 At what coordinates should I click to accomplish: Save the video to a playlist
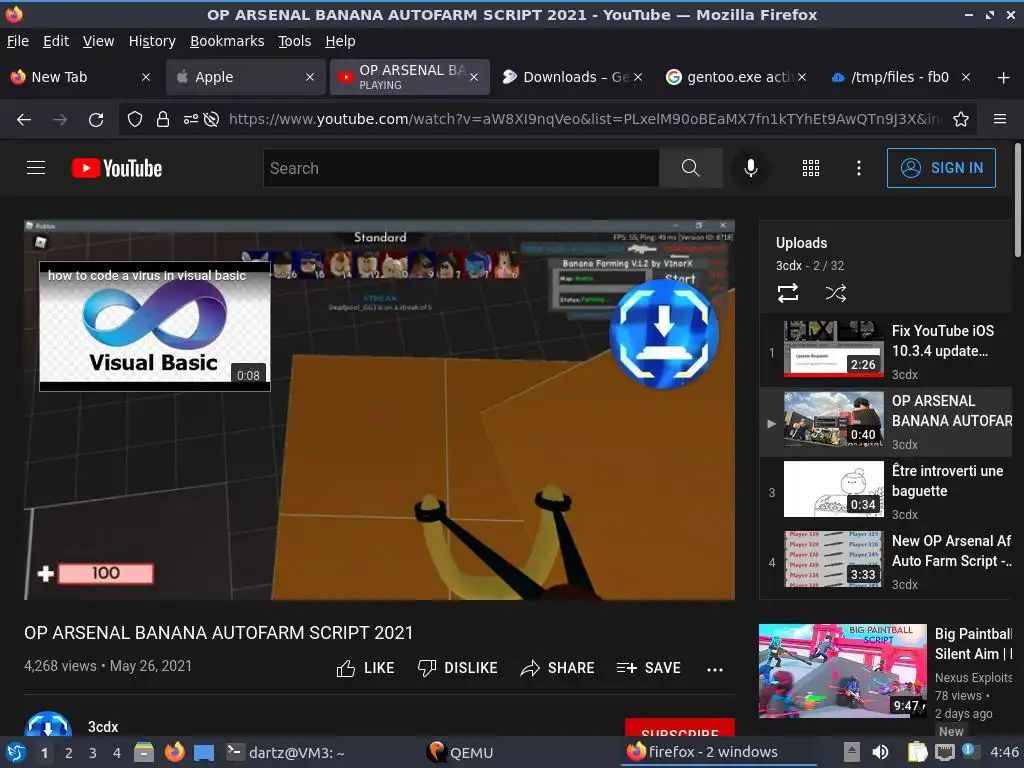coord(648,668)
